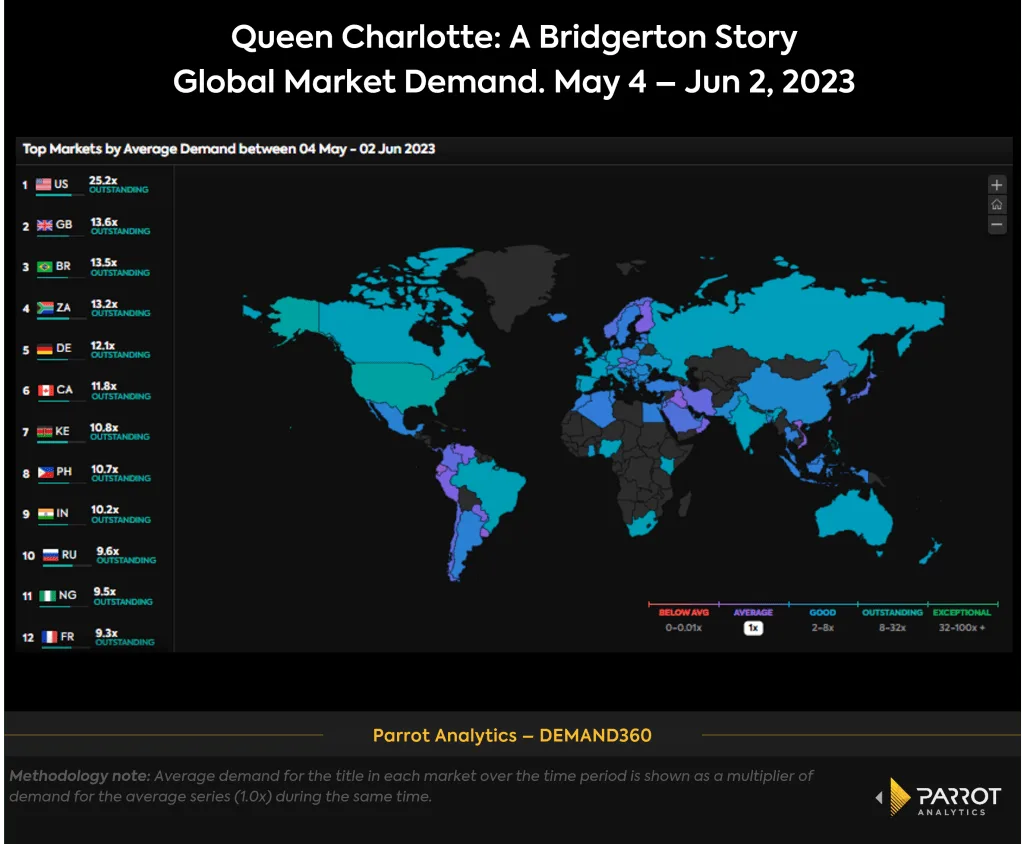Select the Brazil flag icon
The image size is (1024, 844).
coord(45,267)
